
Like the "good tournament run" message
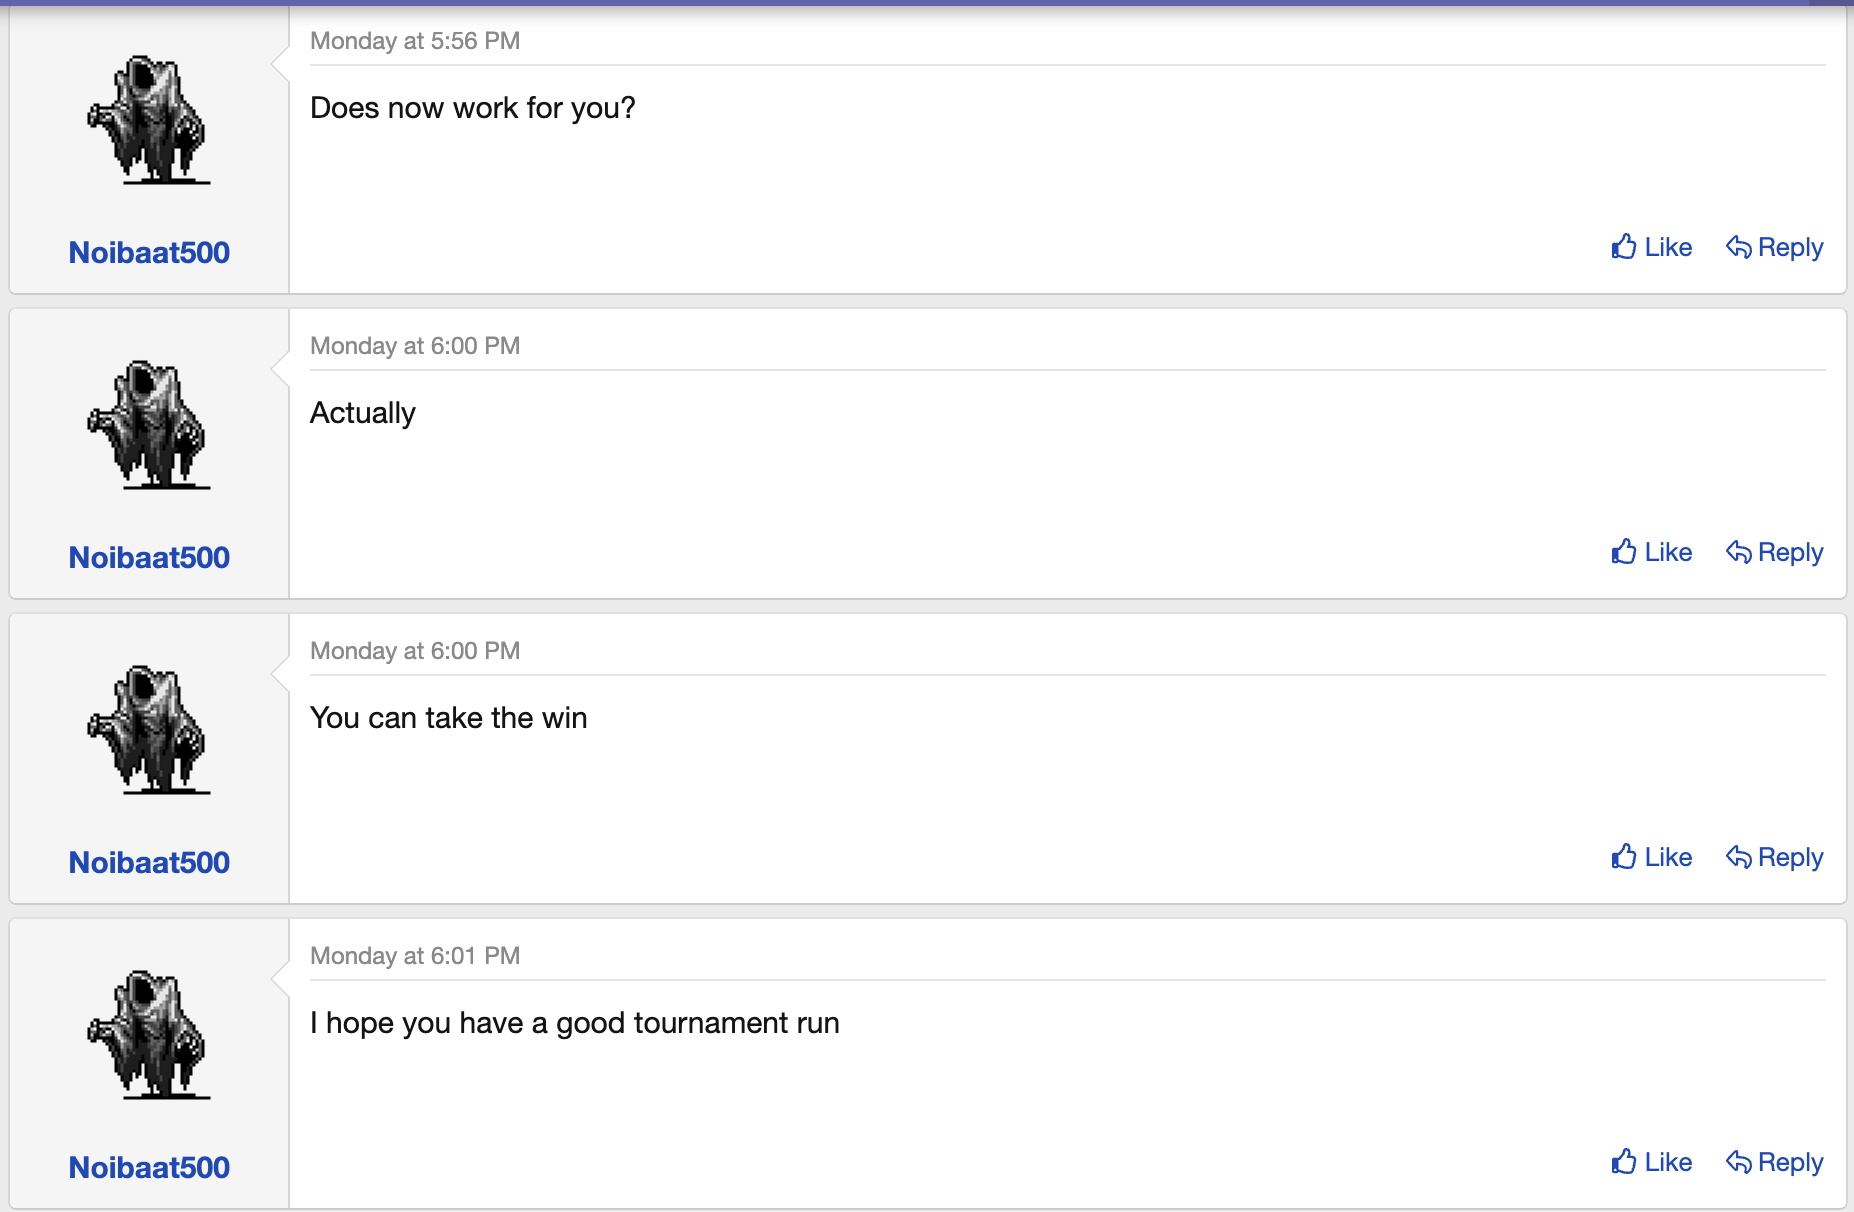click(x=1652, y=1162)
